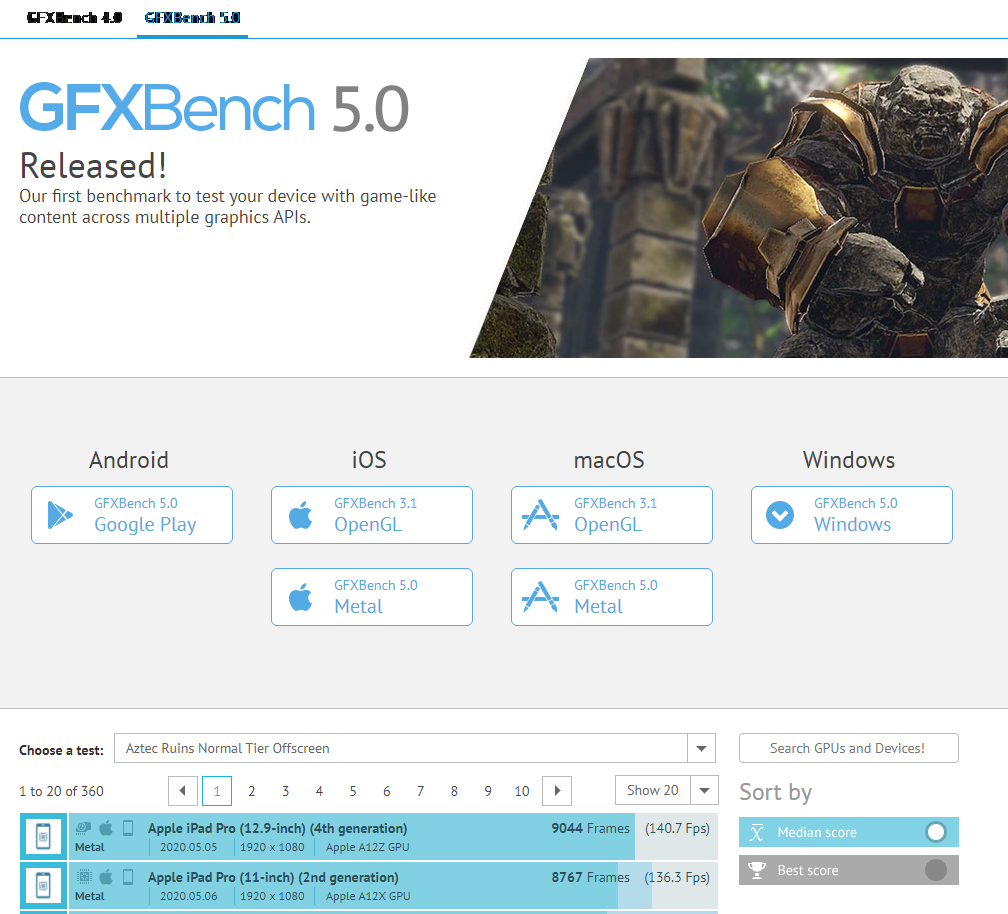The height and width of the screenshot is (914, 1008).
Task: Go to results page 3
Action: pyautogui.click(x=285, y=791)
